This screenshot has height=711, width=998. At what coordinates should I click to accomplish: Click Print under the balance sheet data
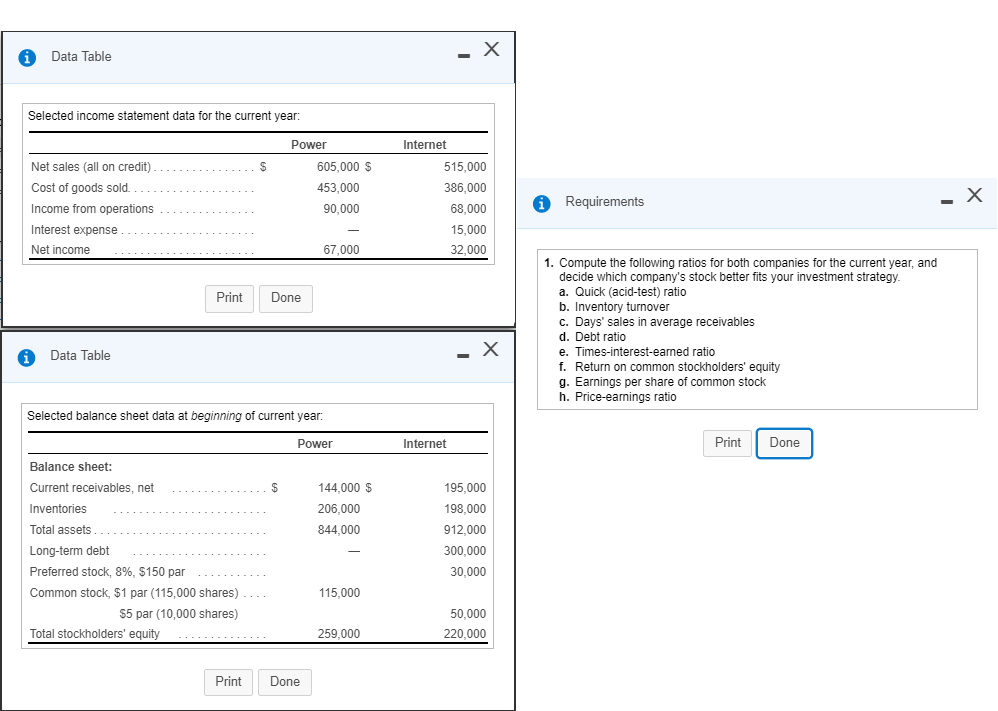pyautogui.click(x=228, y=682)
